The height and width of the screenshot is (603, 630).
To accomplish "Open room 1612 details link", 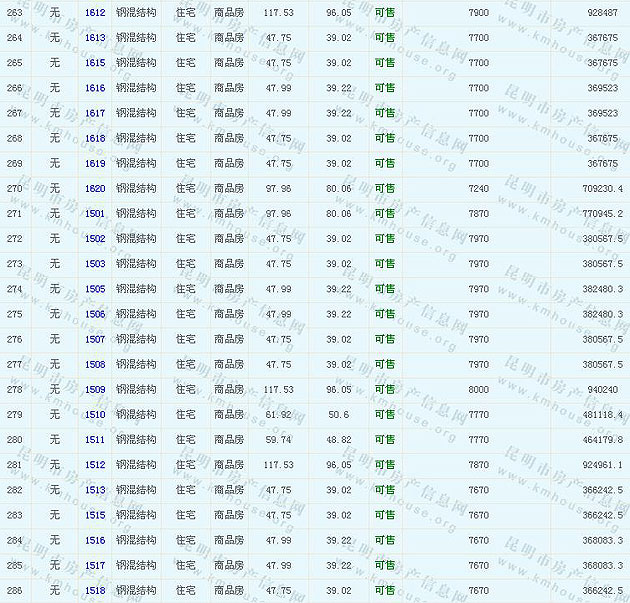I will point(95,12).
